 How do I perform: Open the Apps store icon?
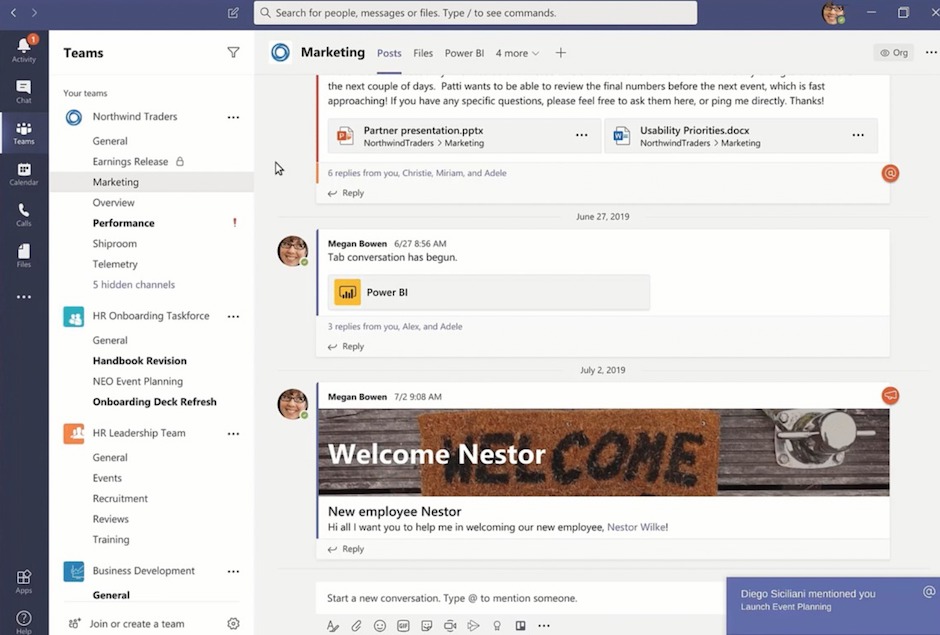tap(24, 581)
